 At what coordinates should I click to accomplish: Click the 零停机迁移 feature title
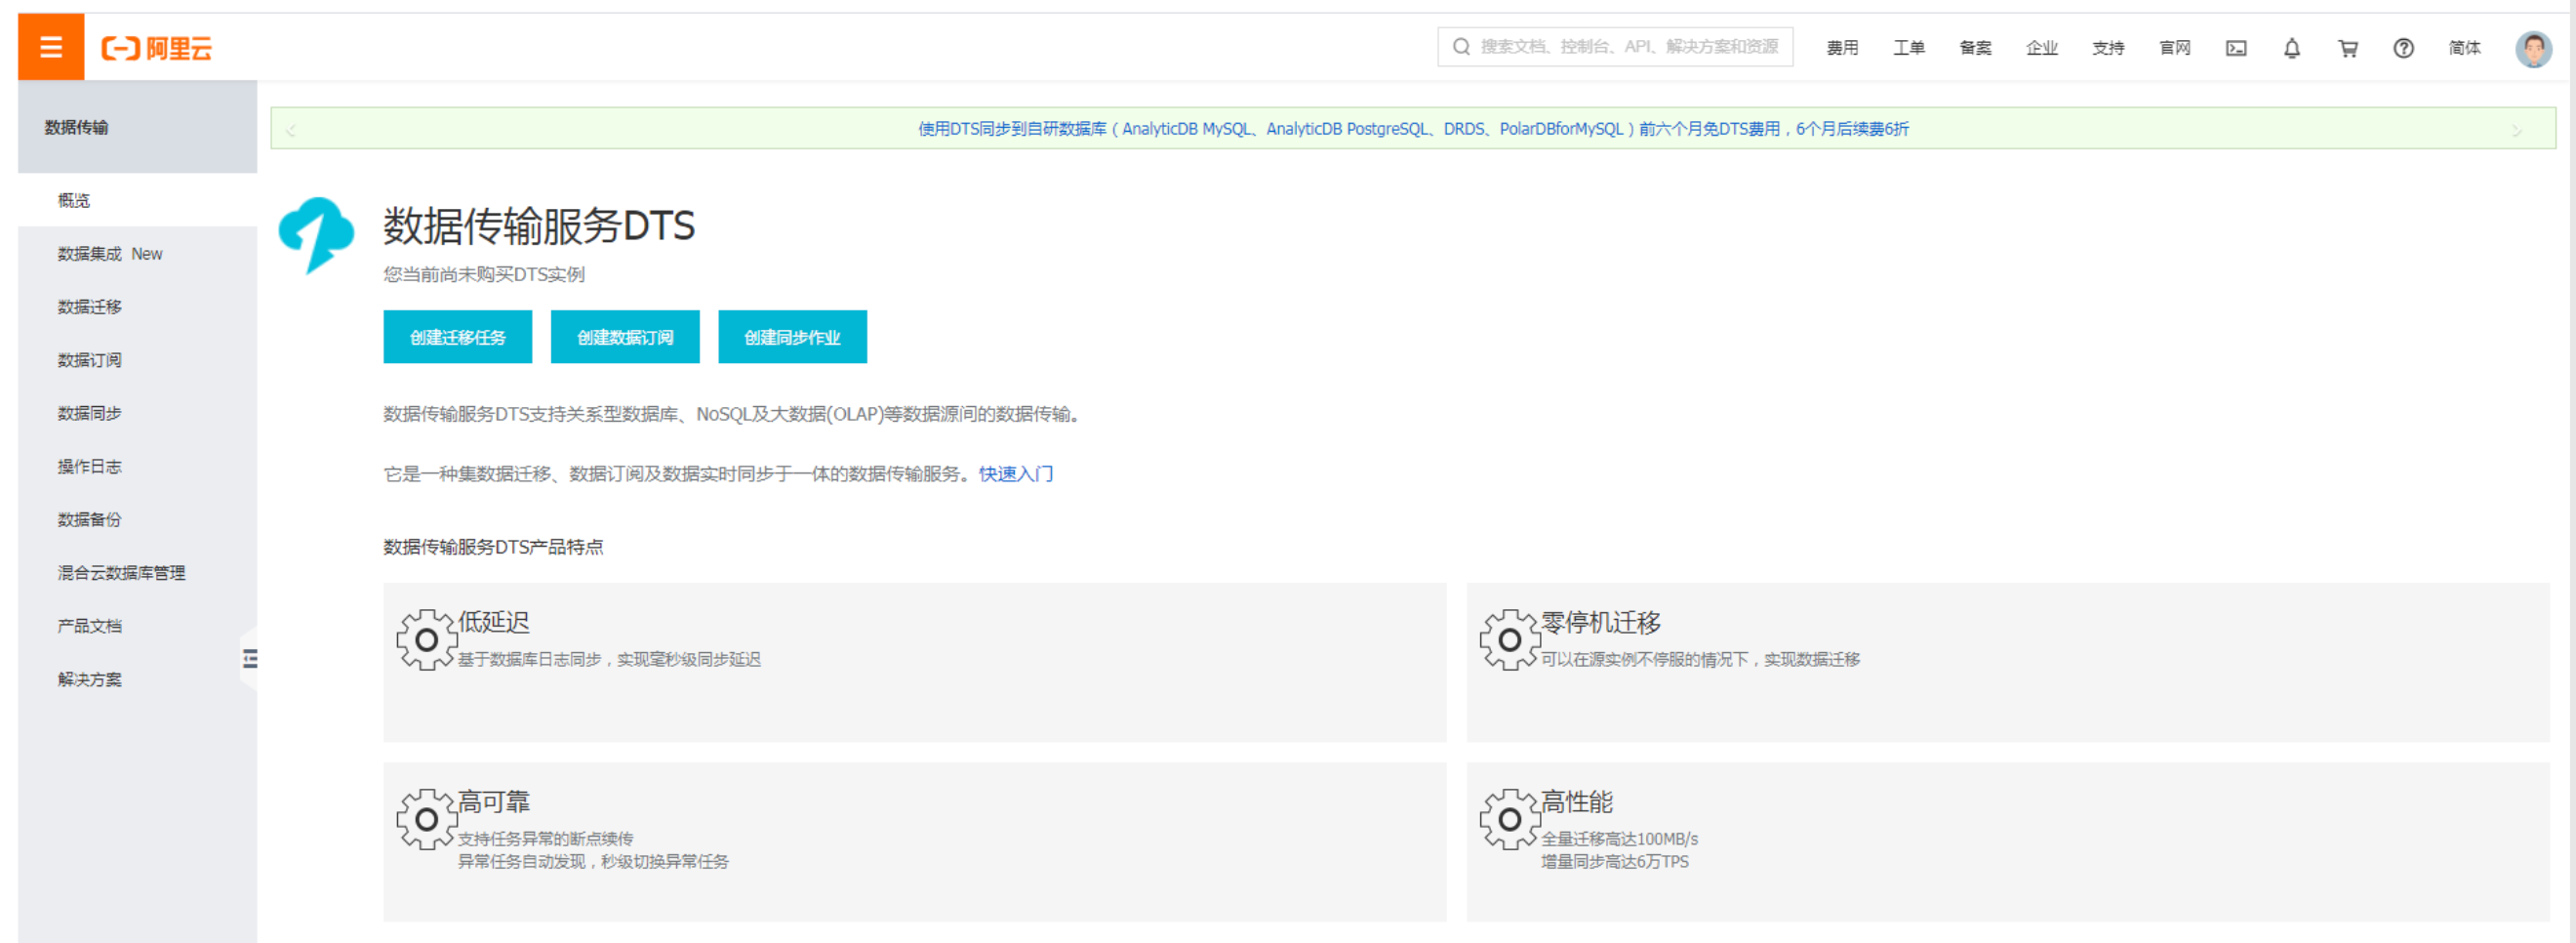(1601, 622)
